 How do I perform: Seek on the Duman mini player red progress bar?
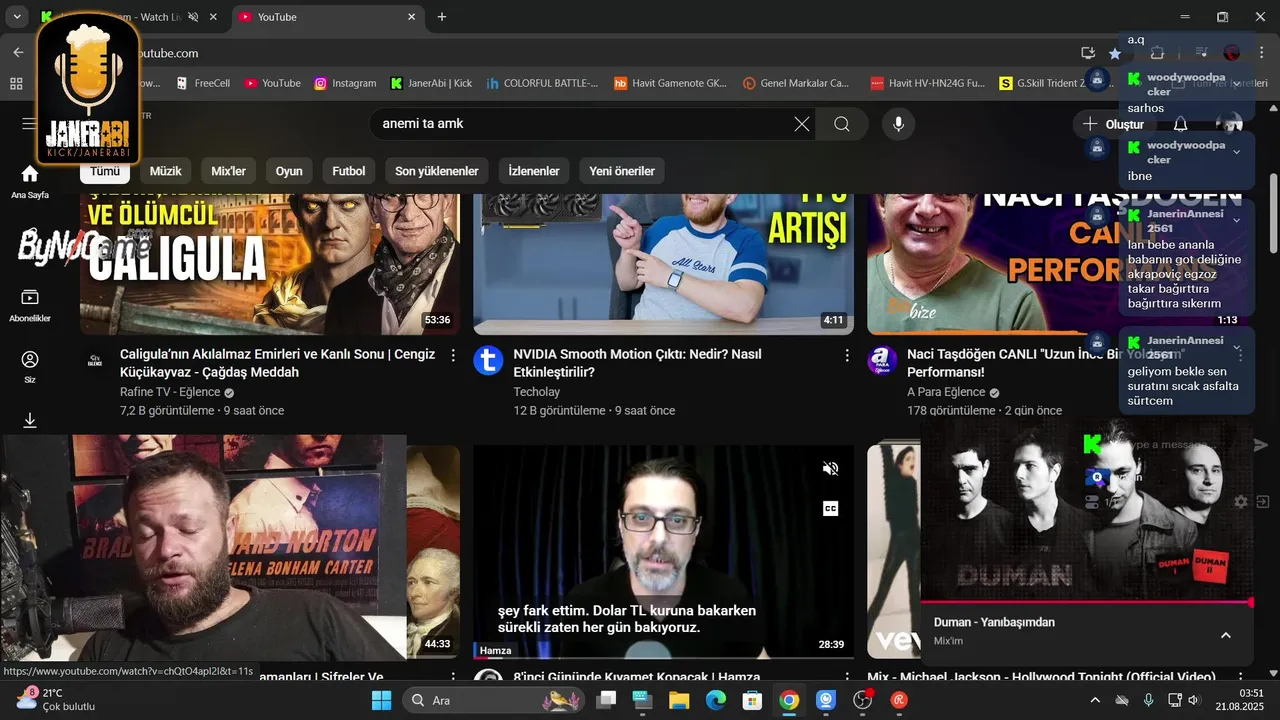point(1086,603)
